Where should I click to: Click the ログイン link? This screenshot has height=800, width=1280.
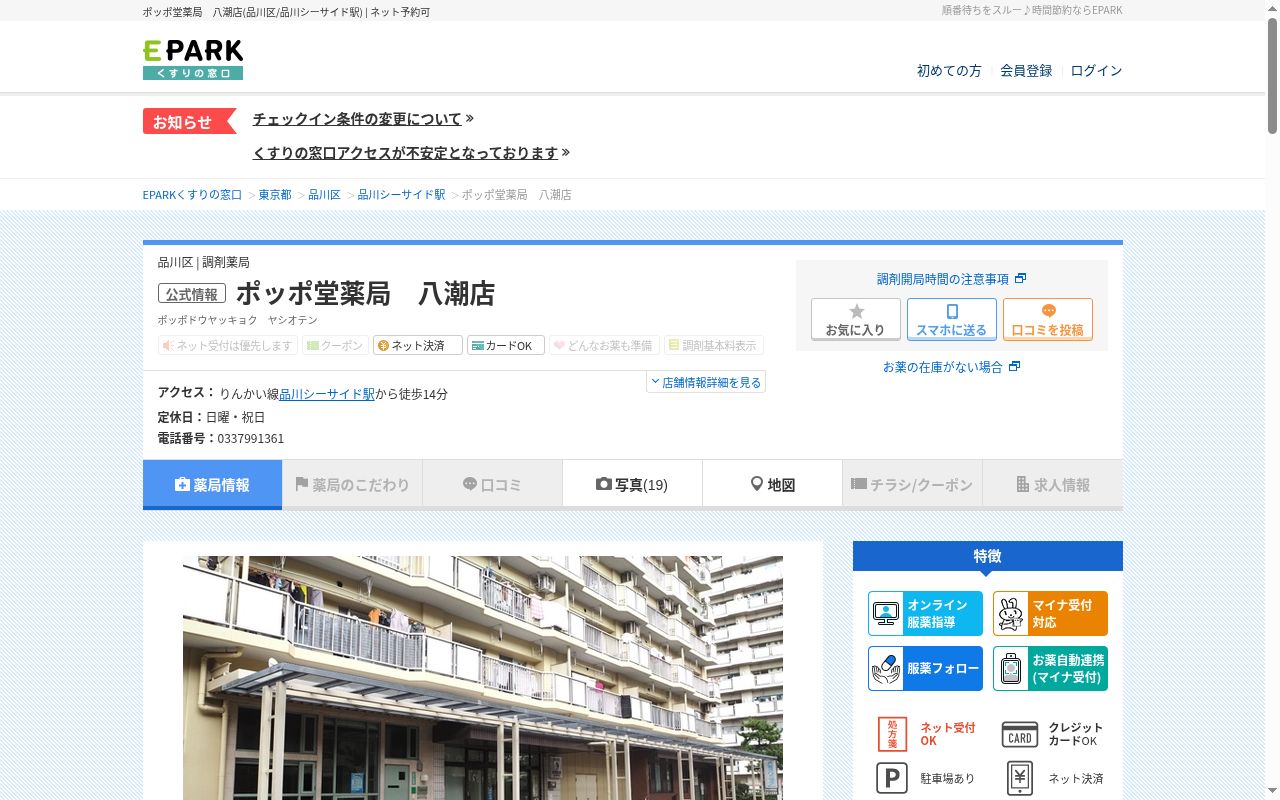(x=1096, y=70)
